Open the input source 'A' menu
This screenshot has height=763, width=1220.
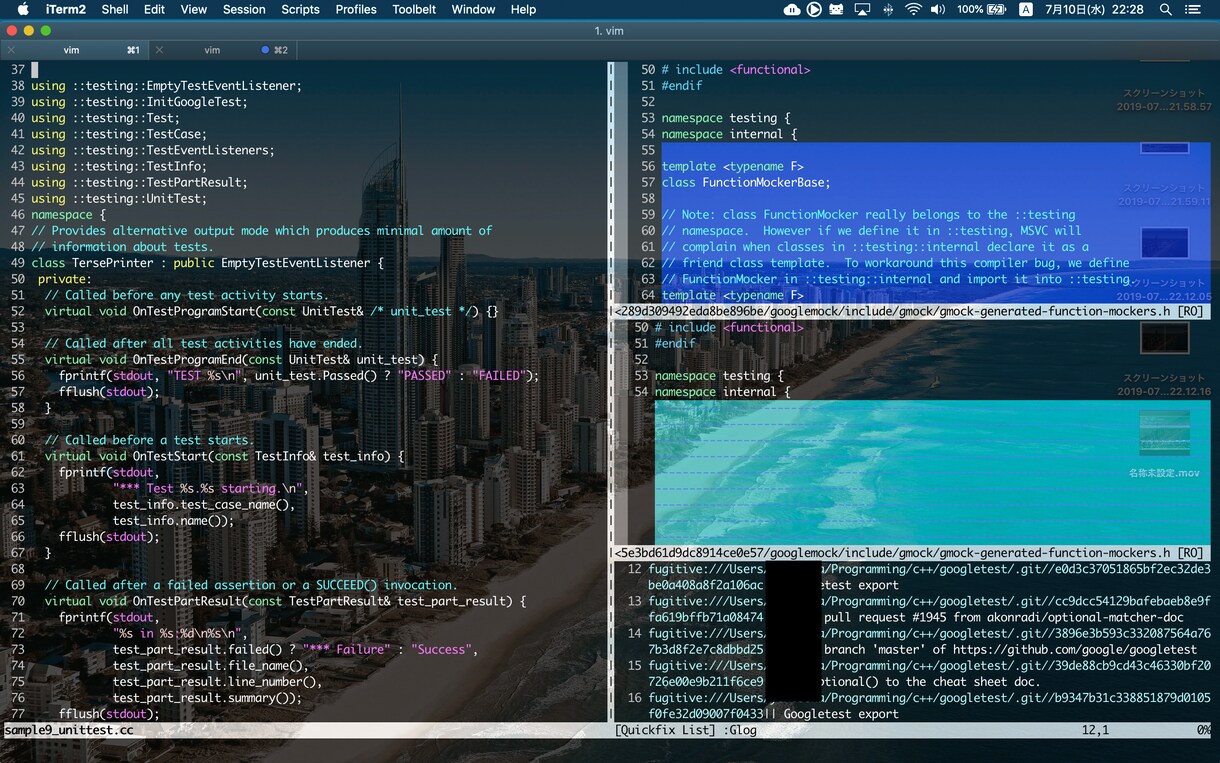pyautogui.click(x=1026, y=9)
